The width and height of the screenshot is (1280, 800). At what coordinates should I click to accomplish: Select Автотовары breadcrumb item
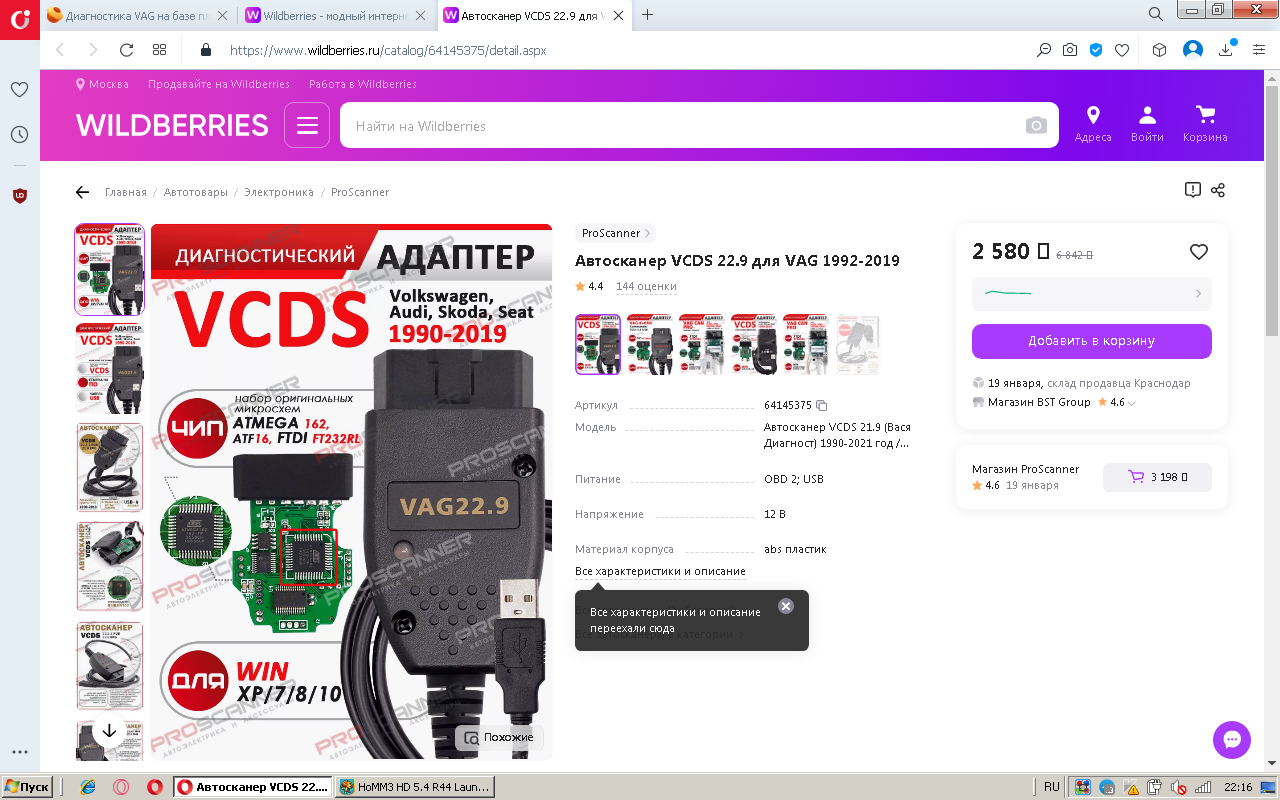pos(196,192)
